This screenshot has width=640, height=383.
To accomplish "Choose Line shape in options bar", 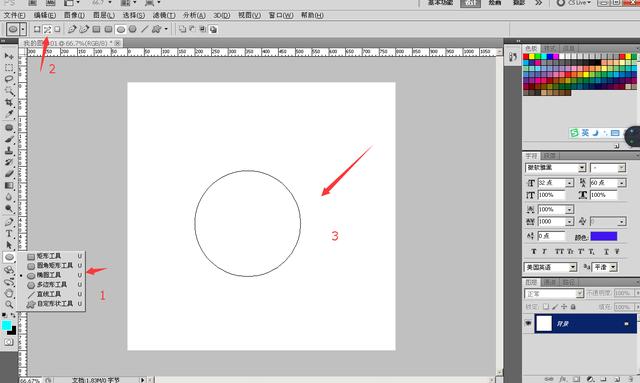I will (x=144, y=29).
